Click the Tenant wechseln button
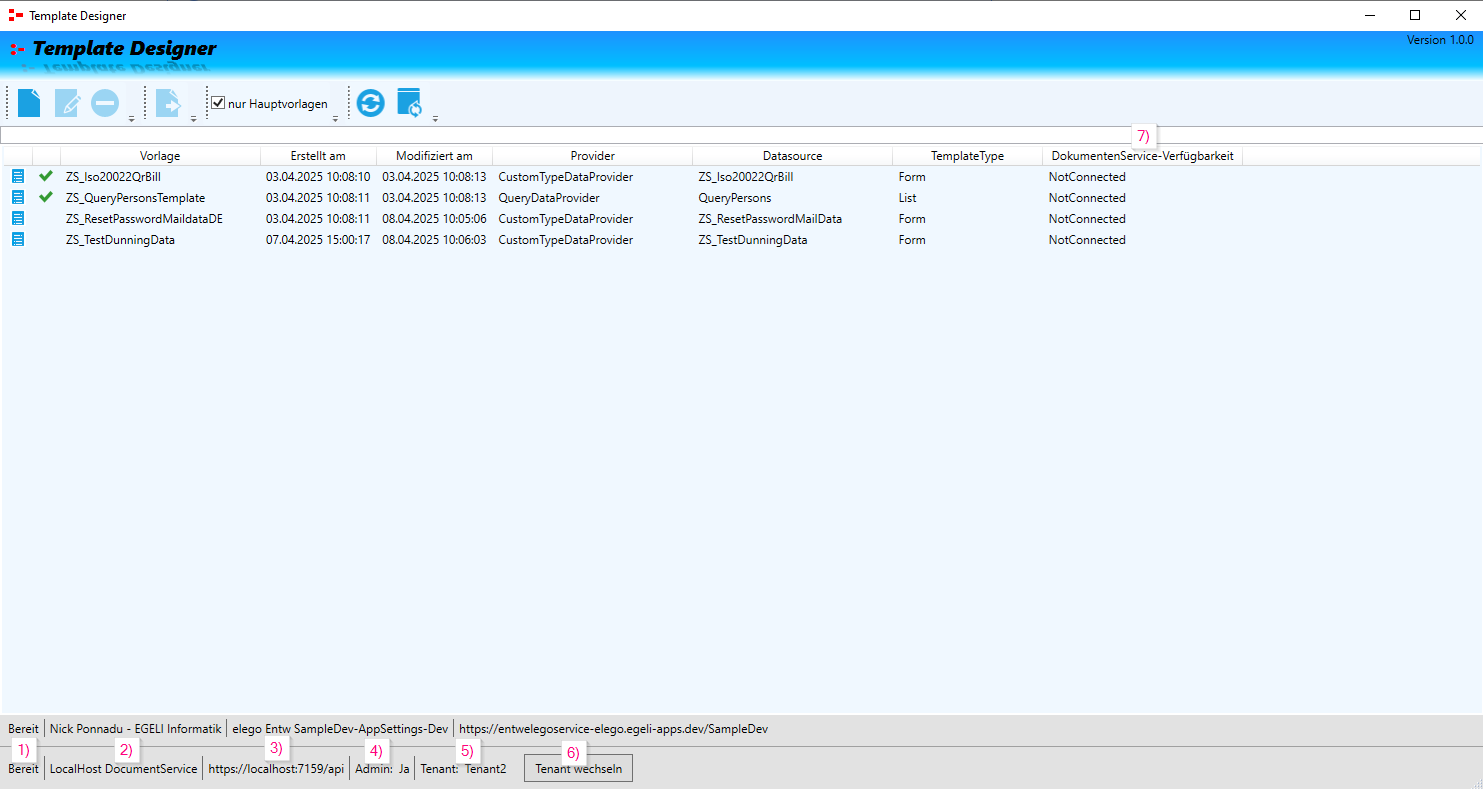The image size is (1483, 789). (x=578, y=769)
